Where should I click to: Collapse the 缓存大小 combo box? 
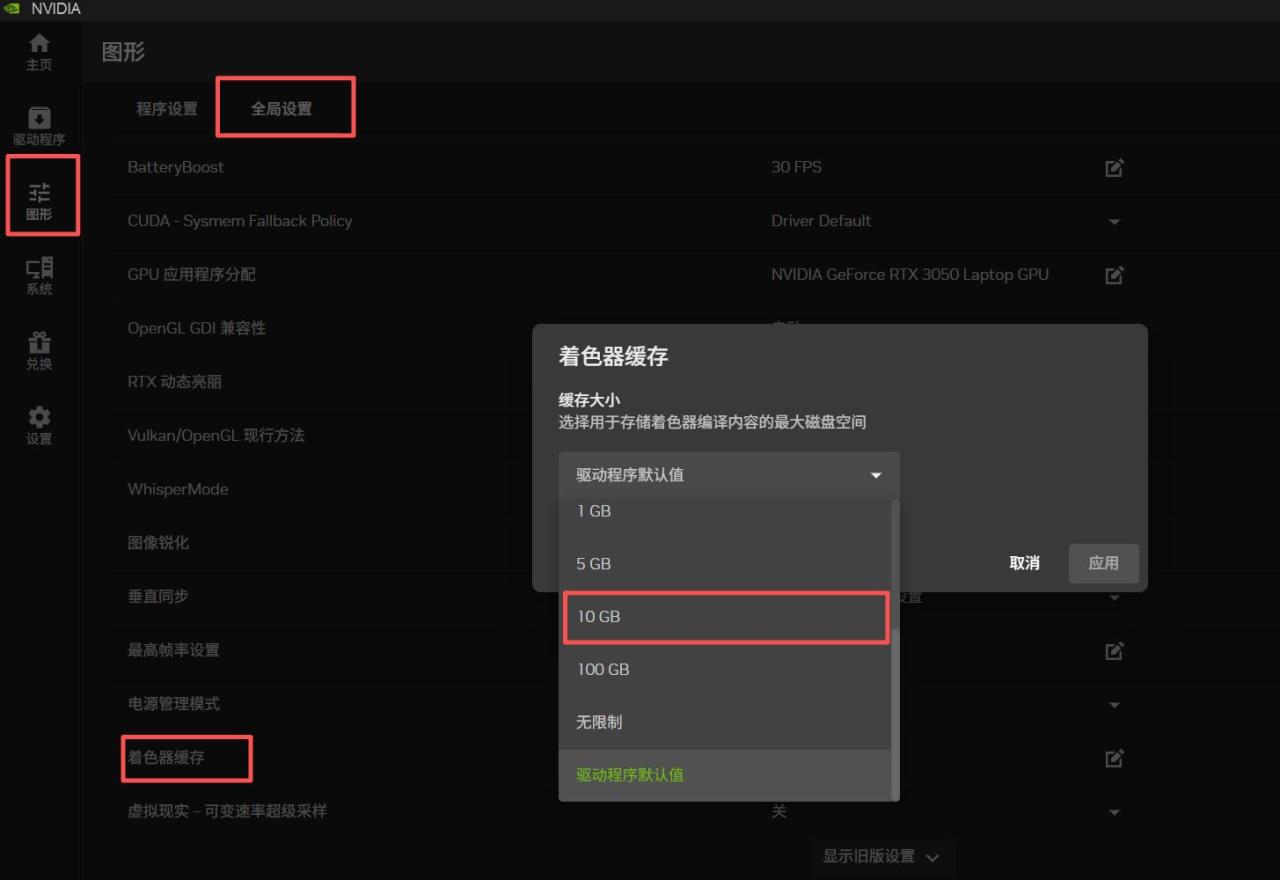(729, 475)
